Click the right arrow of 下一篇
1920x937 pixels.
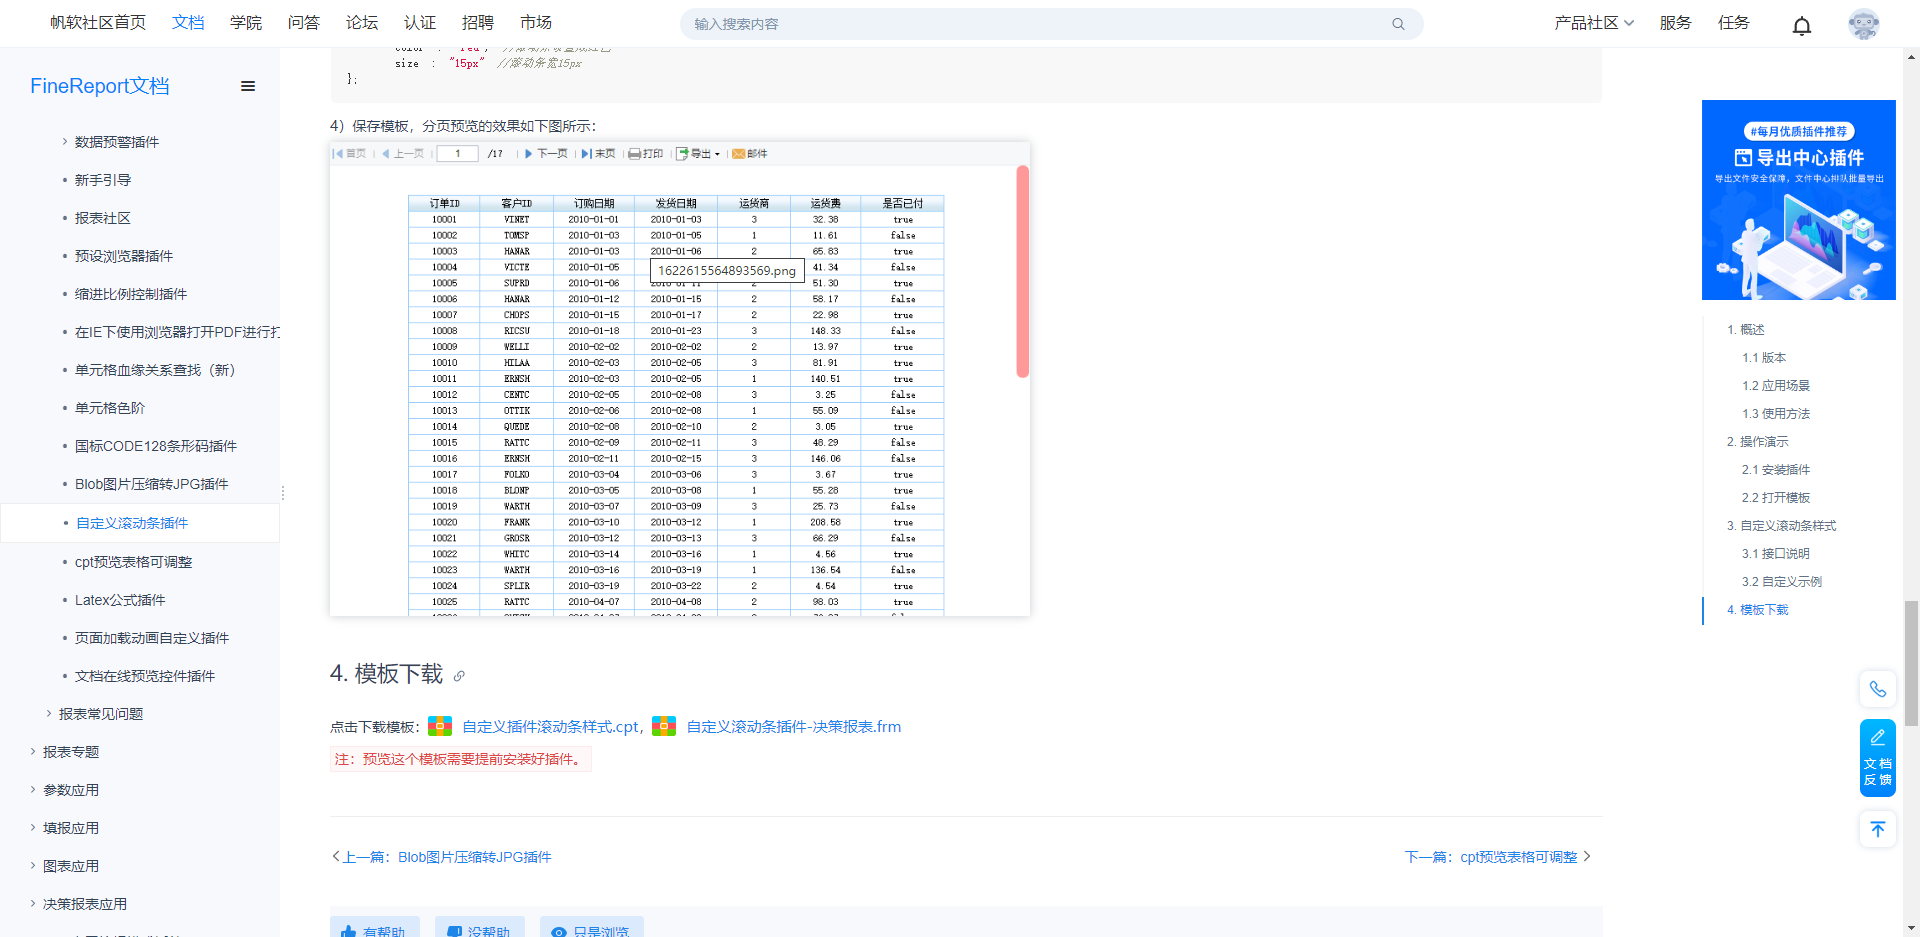coord(1587,857)
